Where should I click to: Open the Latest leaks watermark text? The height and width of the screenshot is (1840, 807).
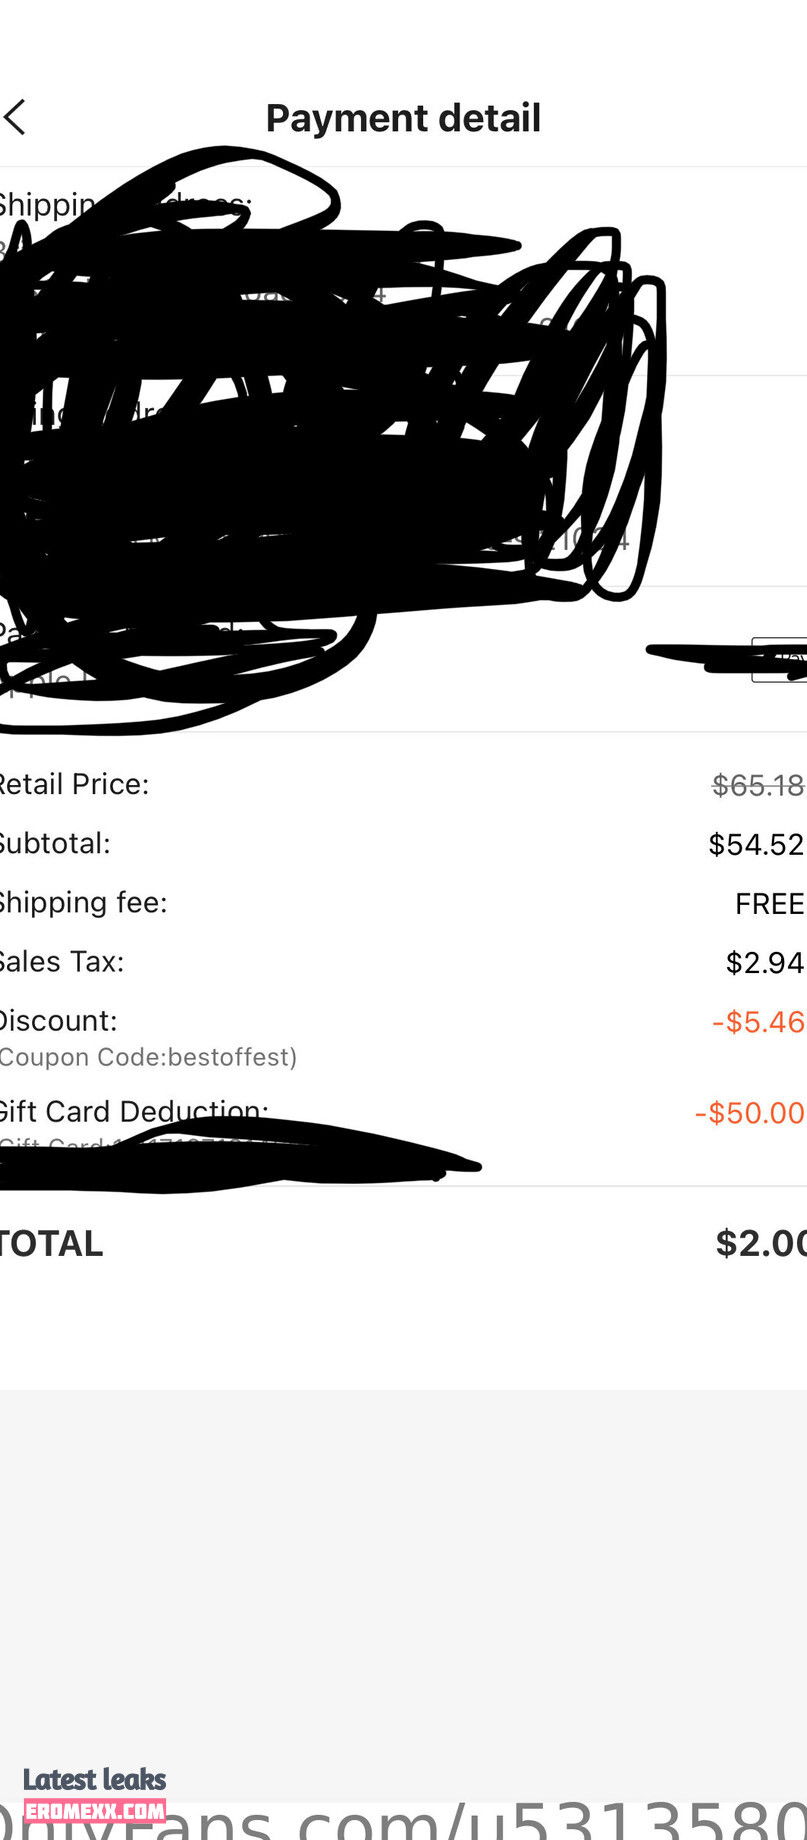95,1779
